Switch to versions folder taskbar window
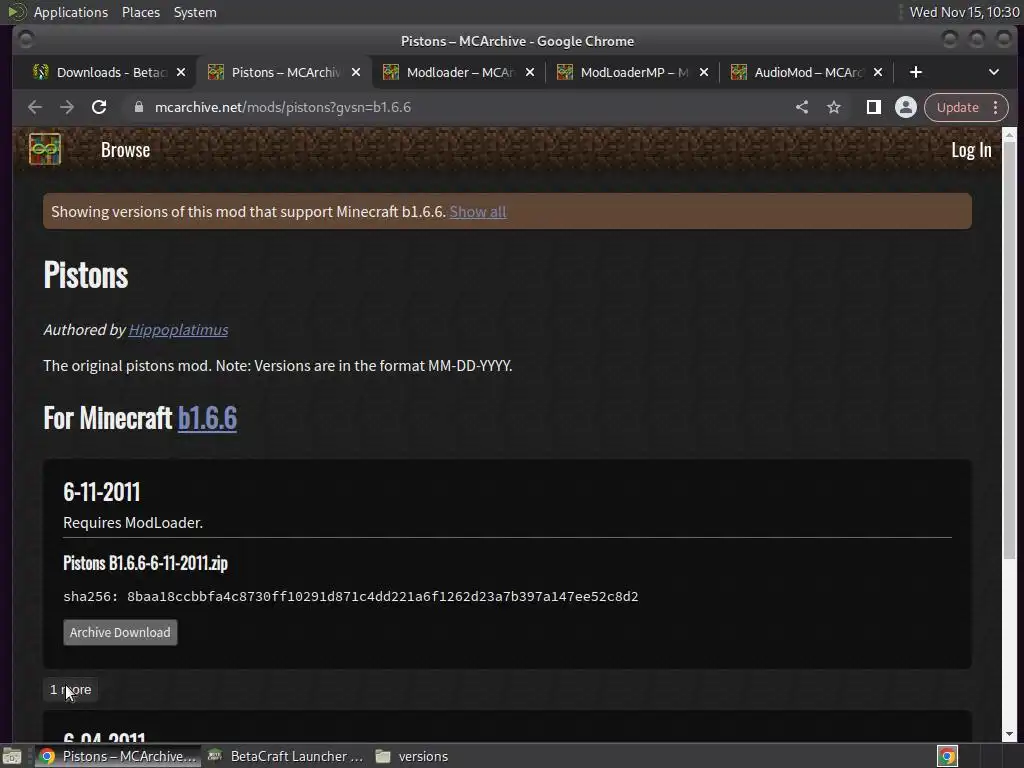The image size is (1024, 768). (x=413, y=756)
